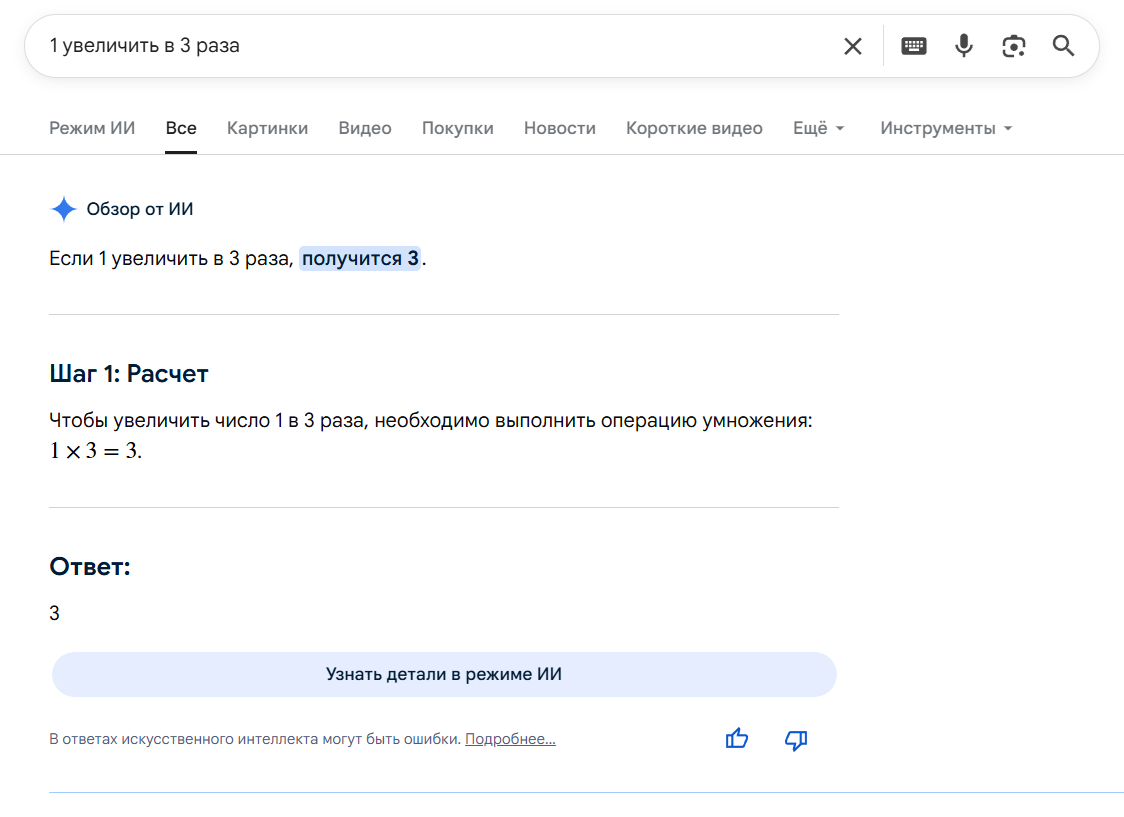Switch to Короткие видео tab
Screen dimensions: 1124x817
(x=694, y=128)
